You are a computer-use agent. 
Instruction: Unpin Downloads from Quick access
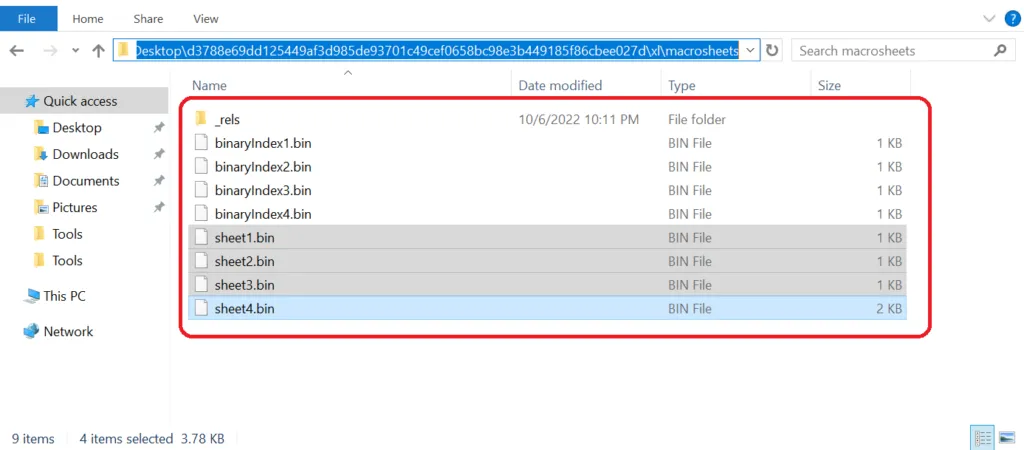(x=159, y=154)
